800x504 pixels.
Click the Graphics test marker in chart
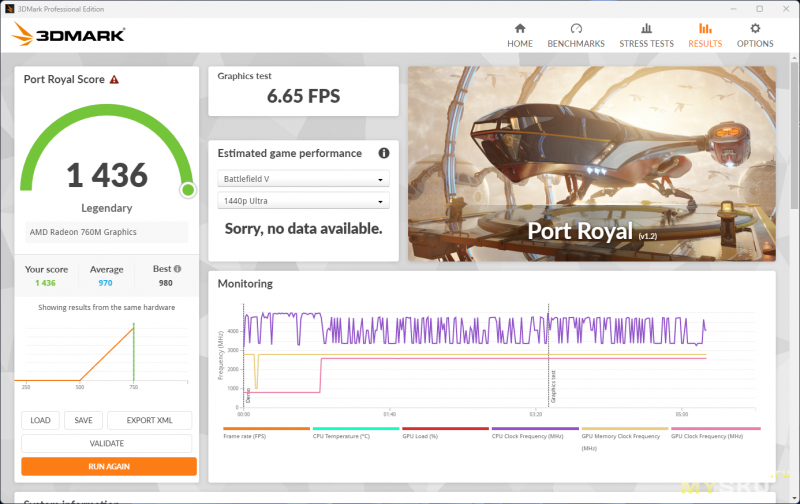(x=553, y=387)
